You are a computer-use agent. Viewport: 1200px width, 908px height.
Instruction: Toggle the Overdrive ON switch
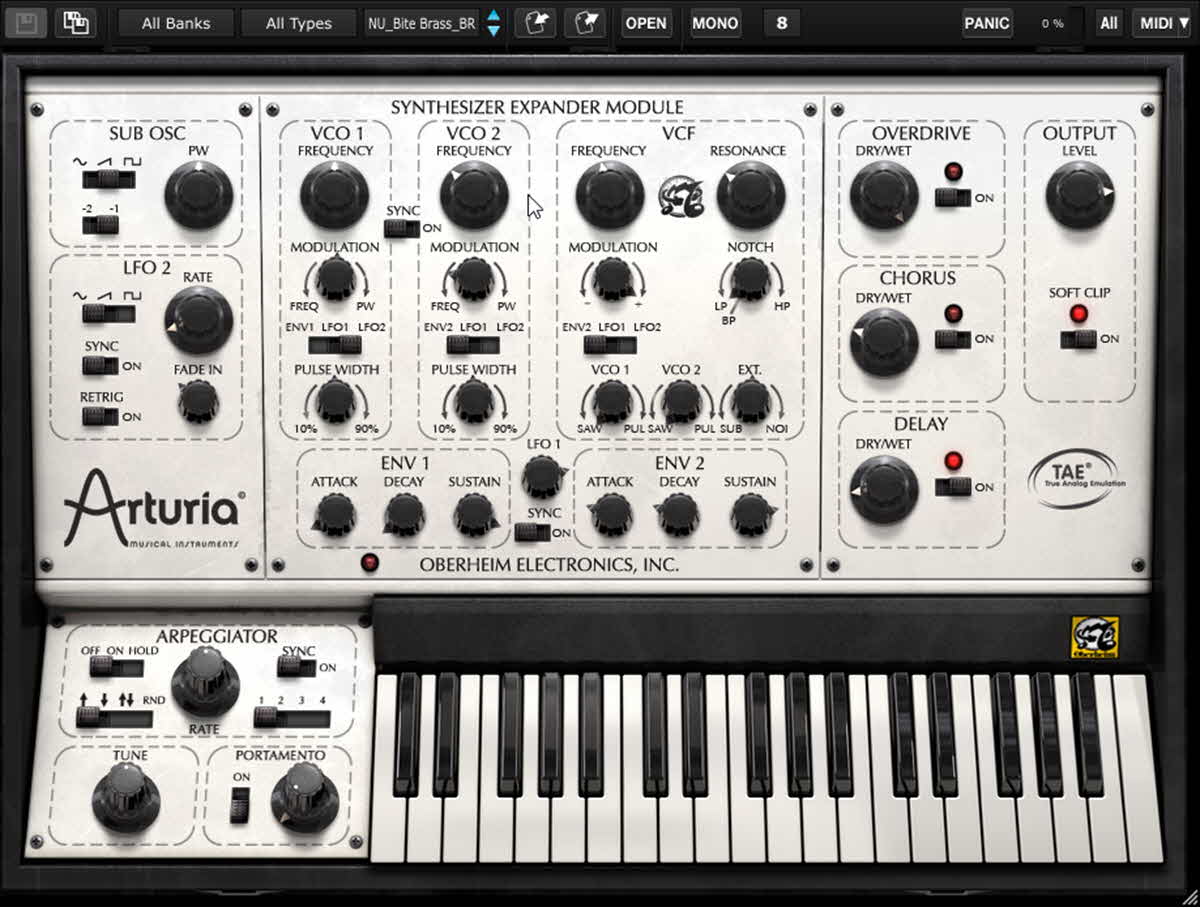(952, 197)
